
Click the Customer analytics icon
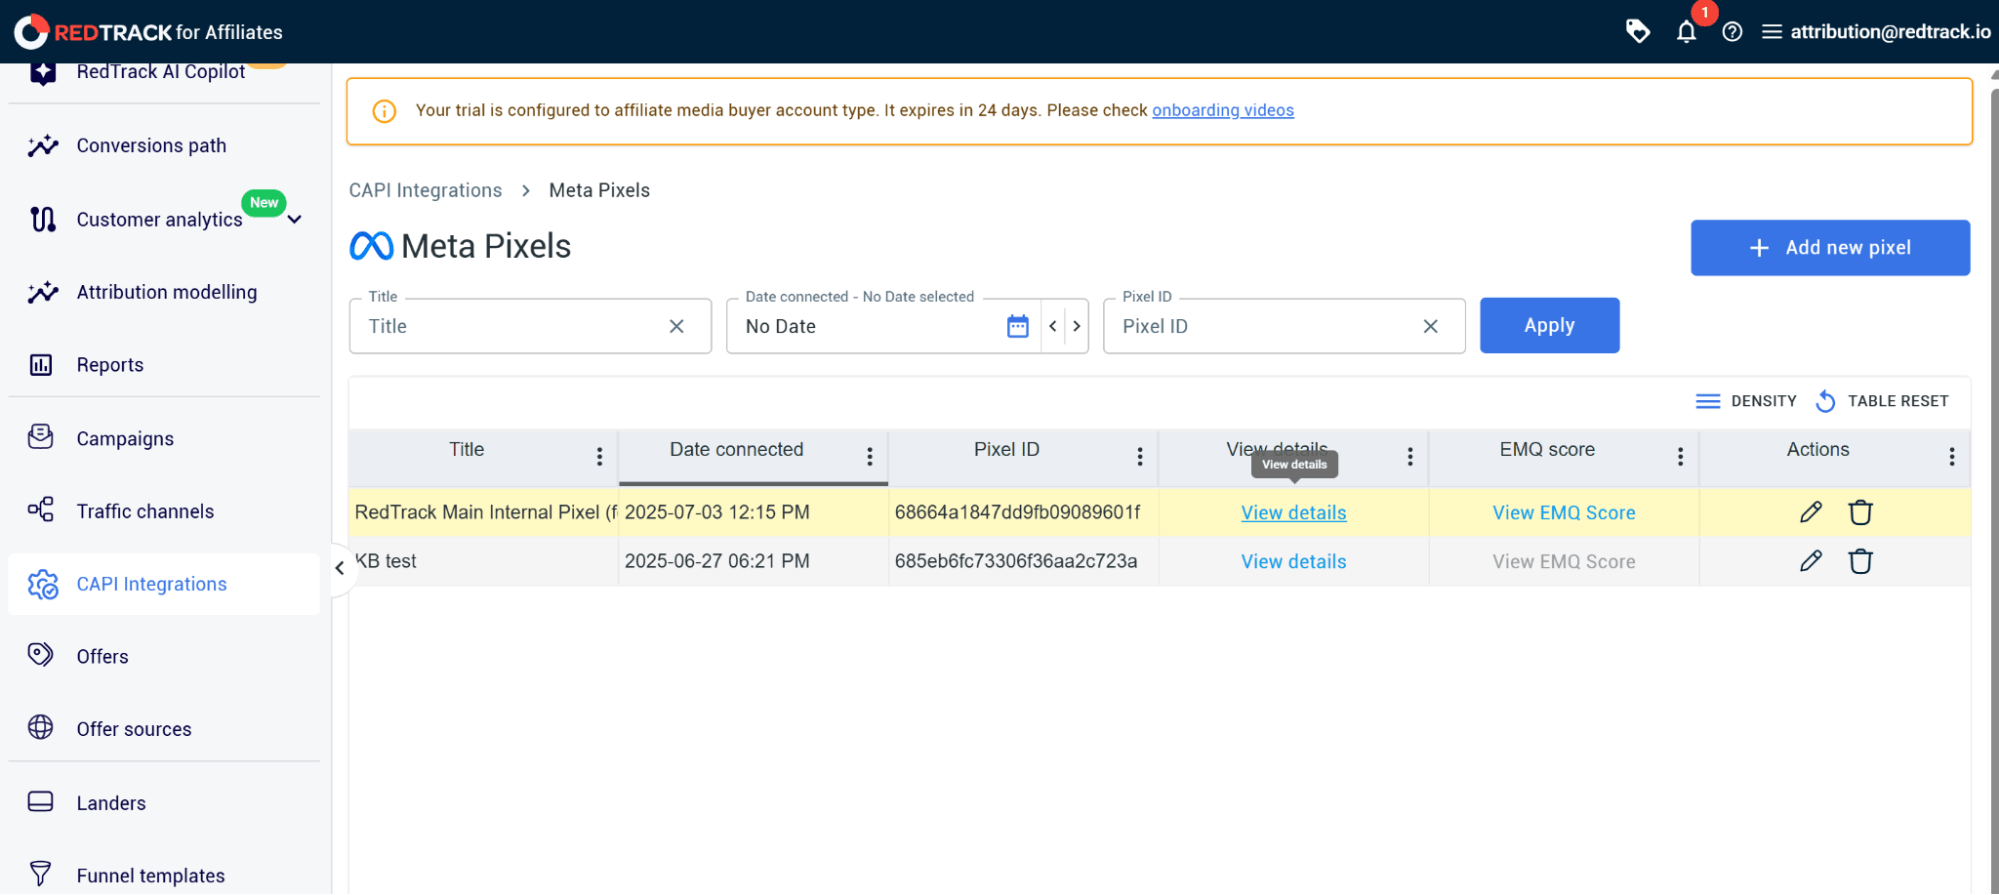coord(42,219)
